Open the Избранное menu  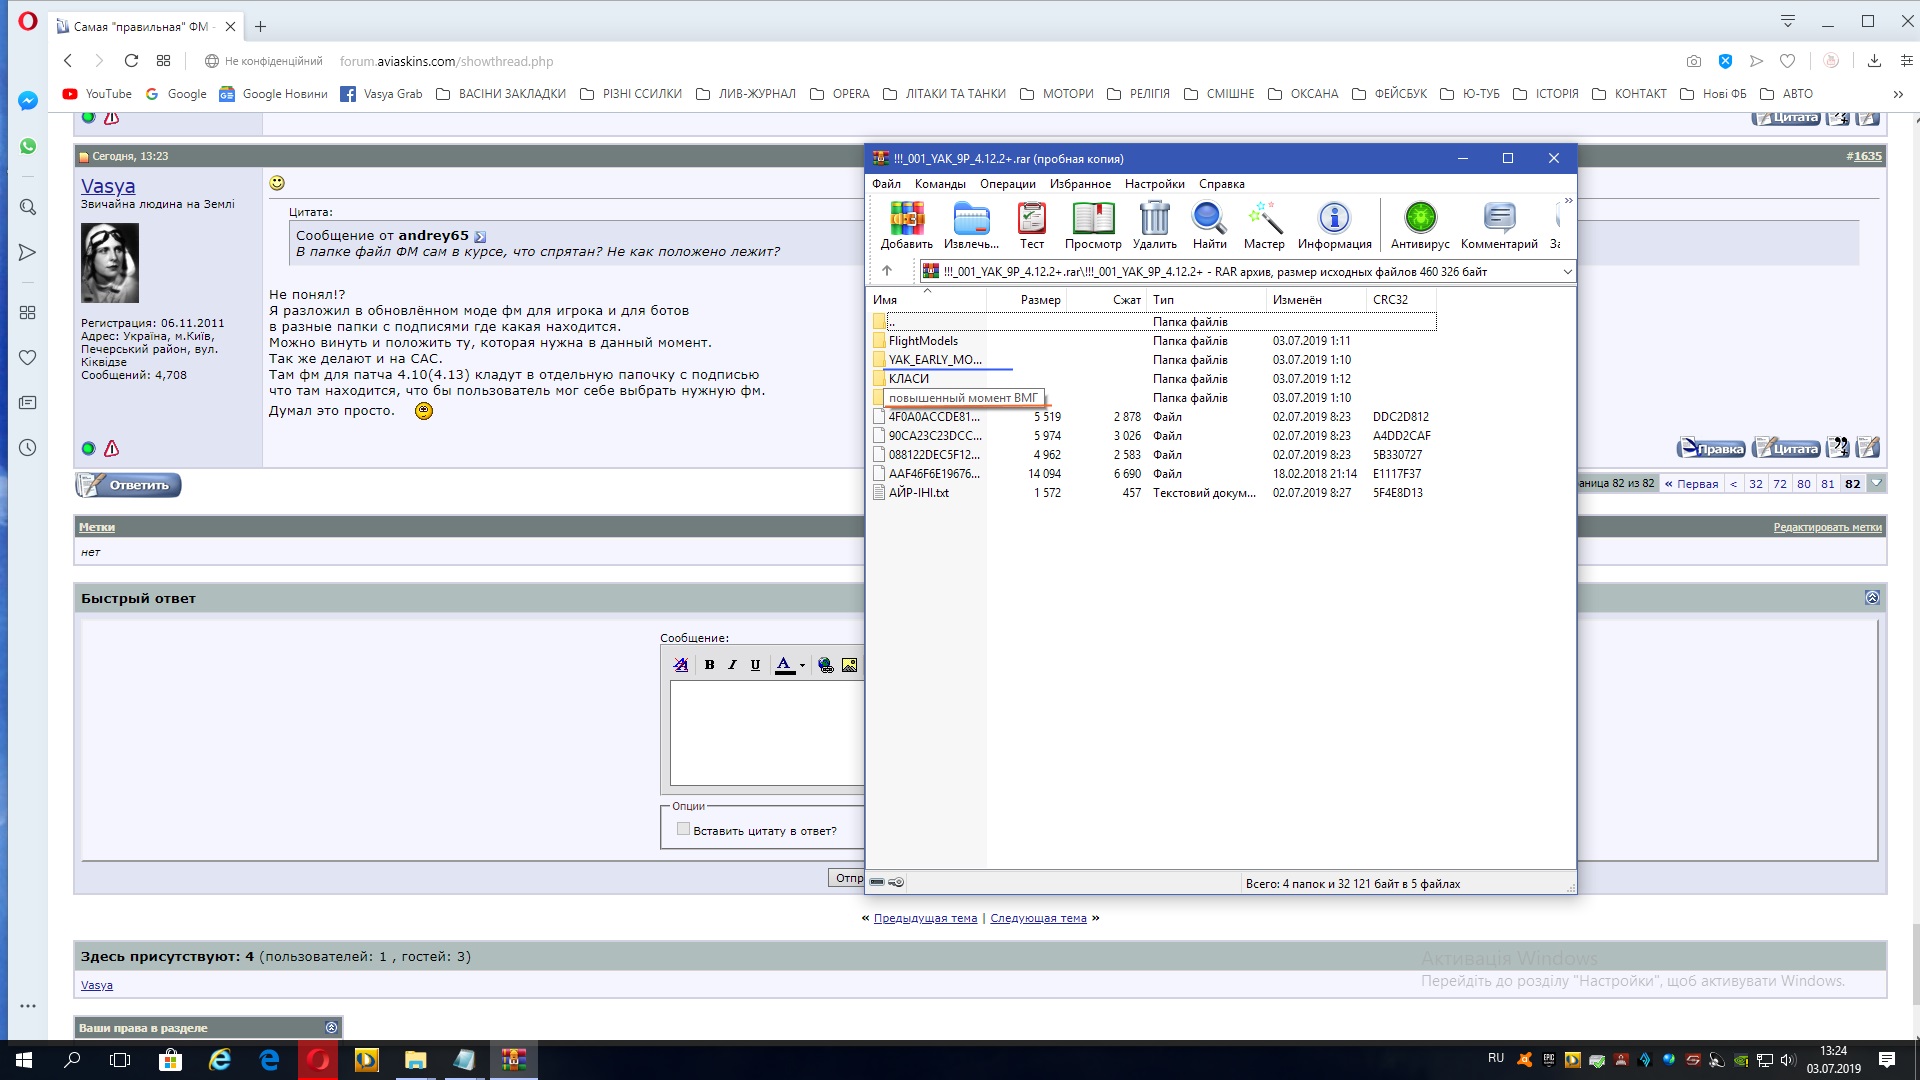pyautogui.click(x=1079, y=184)
